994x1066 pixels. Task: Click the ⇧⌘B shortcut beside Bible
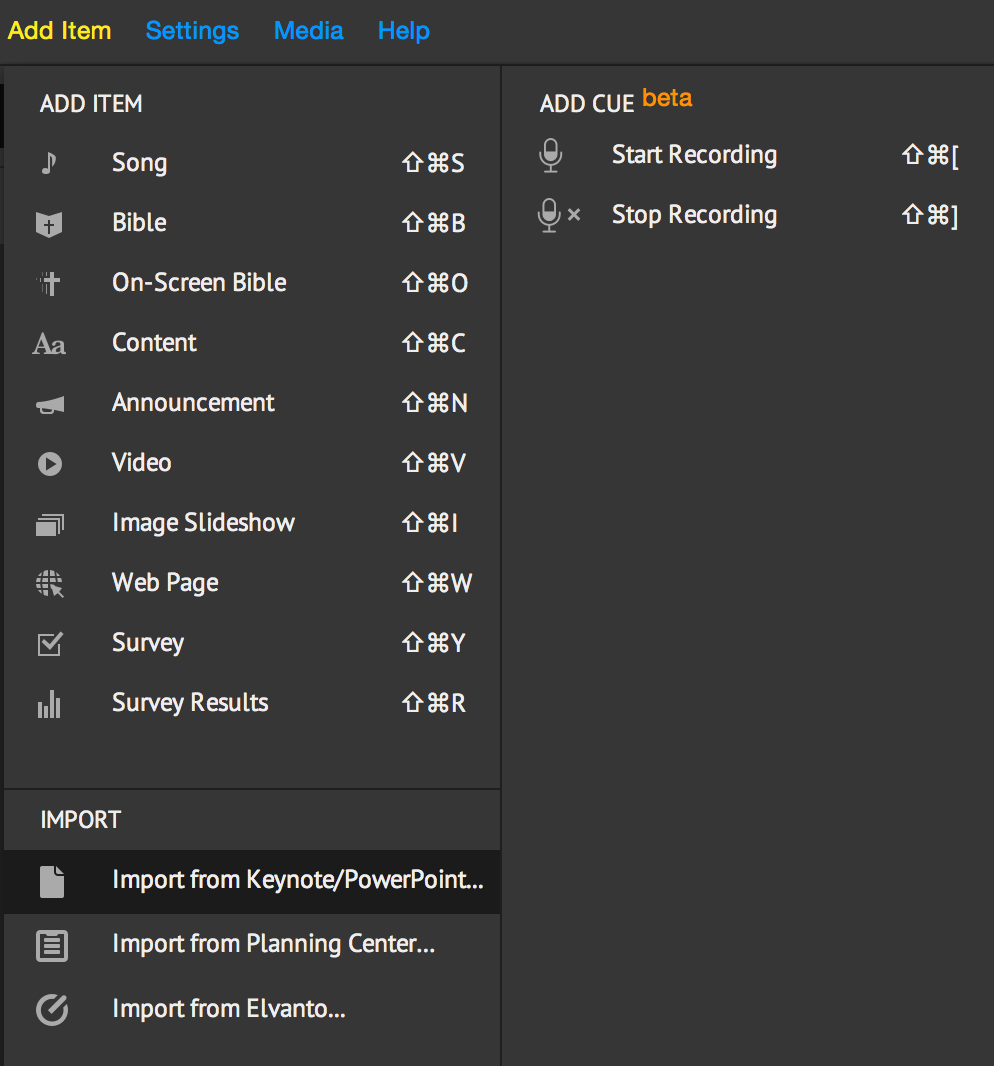[434, 224]
